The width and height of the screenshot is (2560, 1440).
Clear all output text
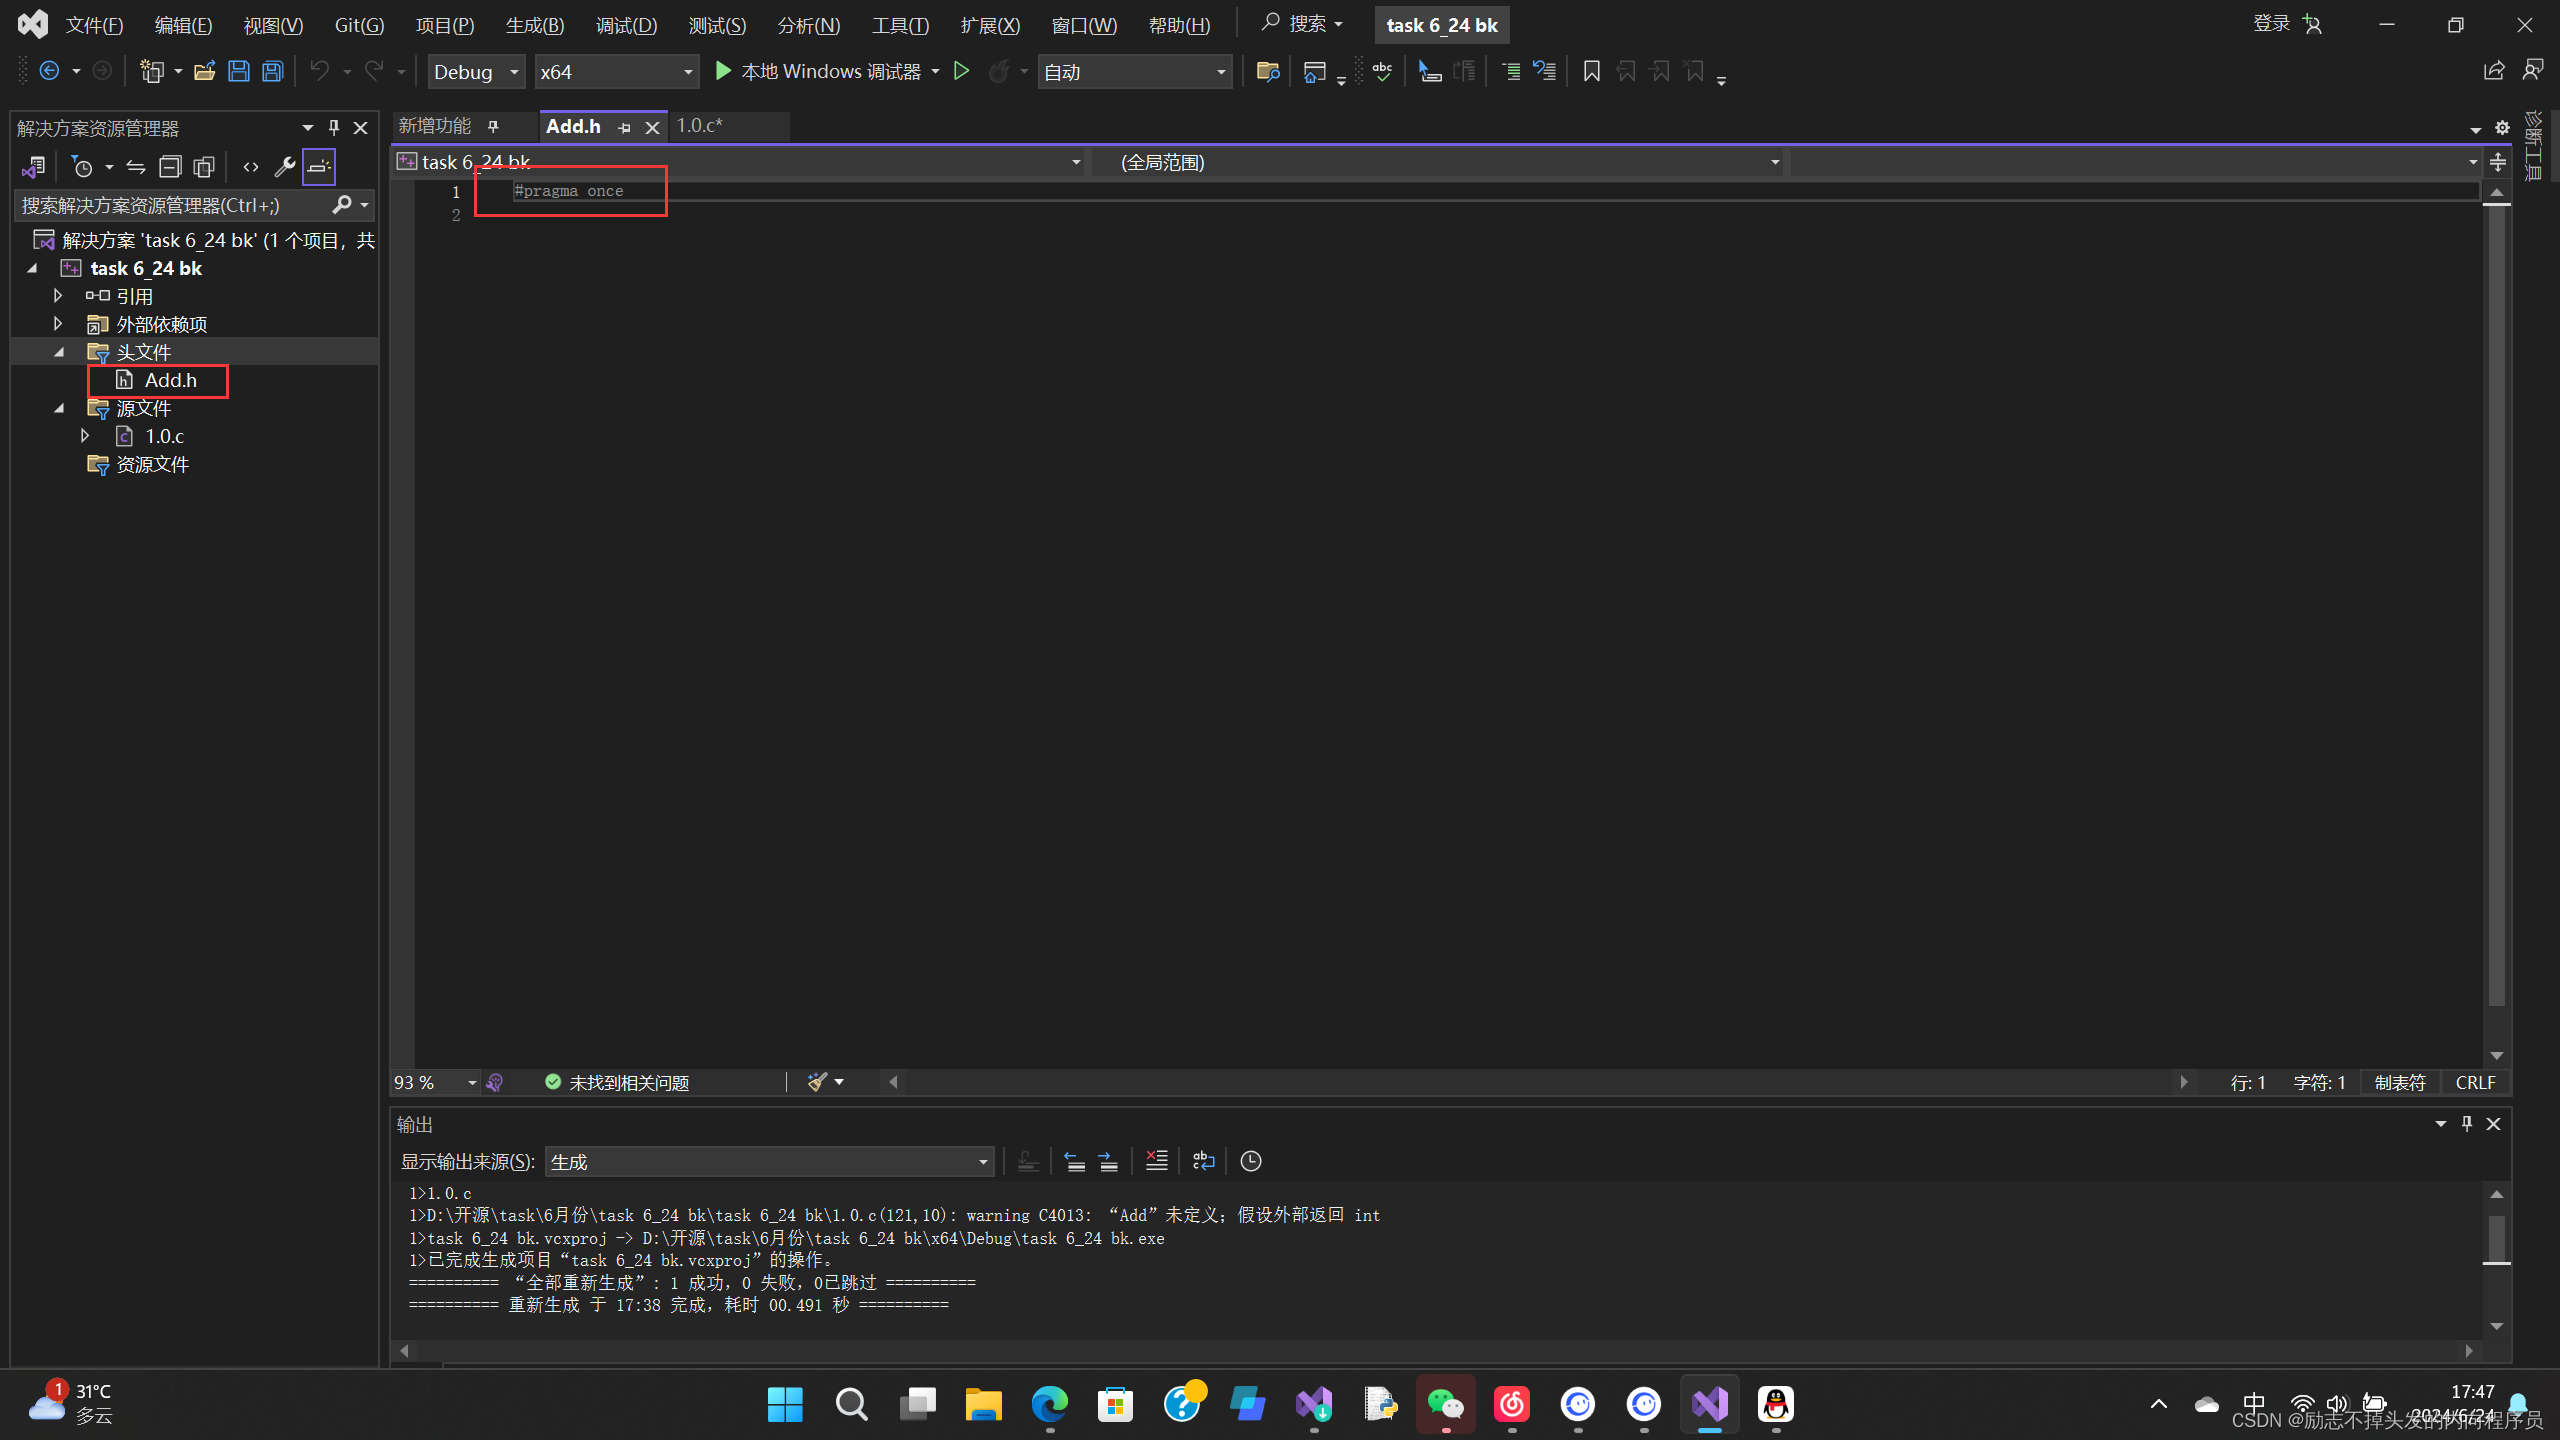coord(1157,1161)
